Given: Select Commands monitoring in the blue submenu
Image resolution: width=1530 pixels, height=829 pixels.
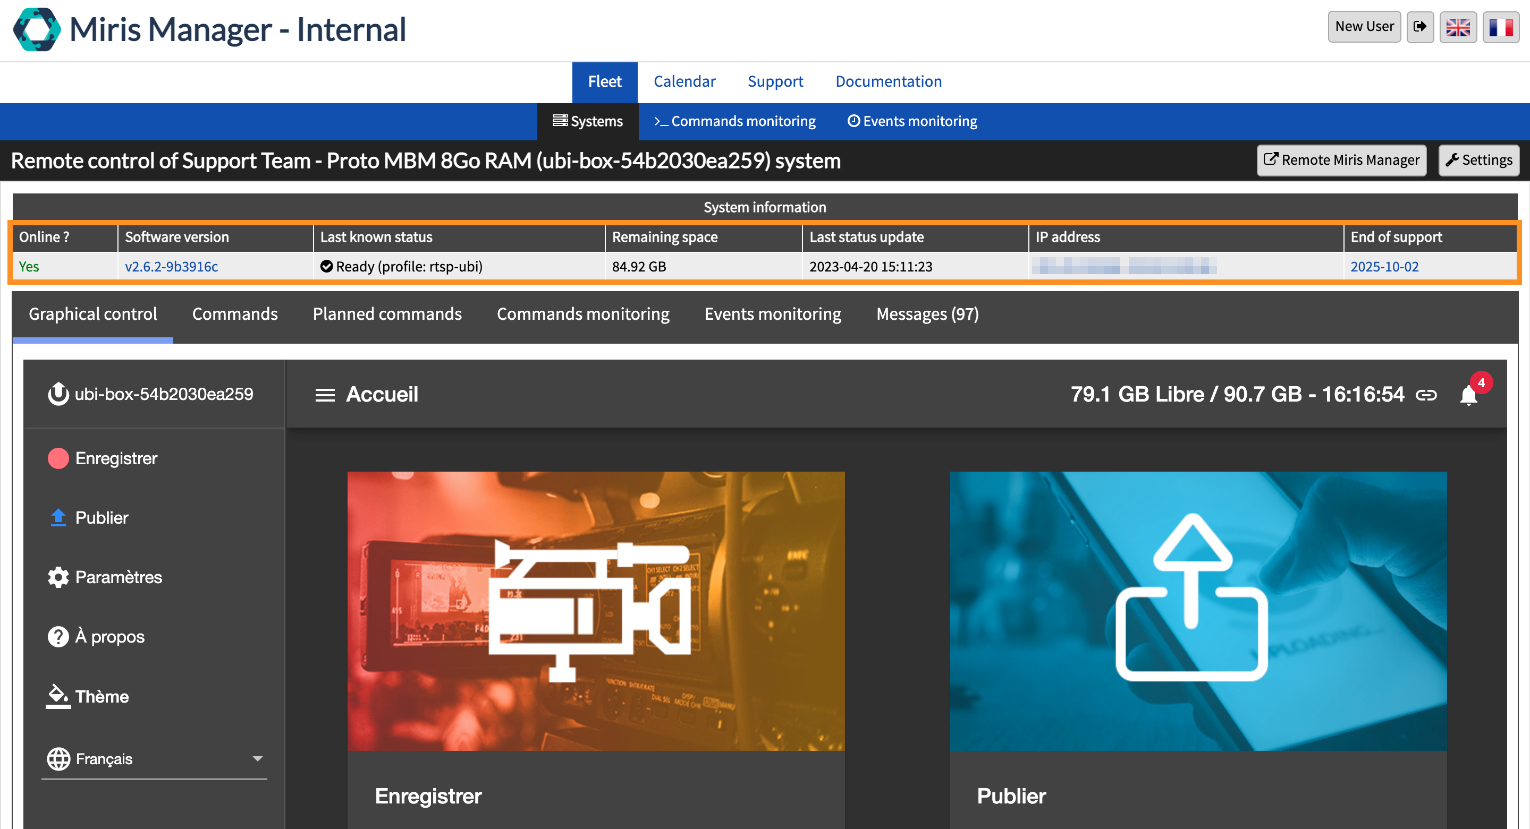Looking at the screenshot, I should tap(735, 121).
